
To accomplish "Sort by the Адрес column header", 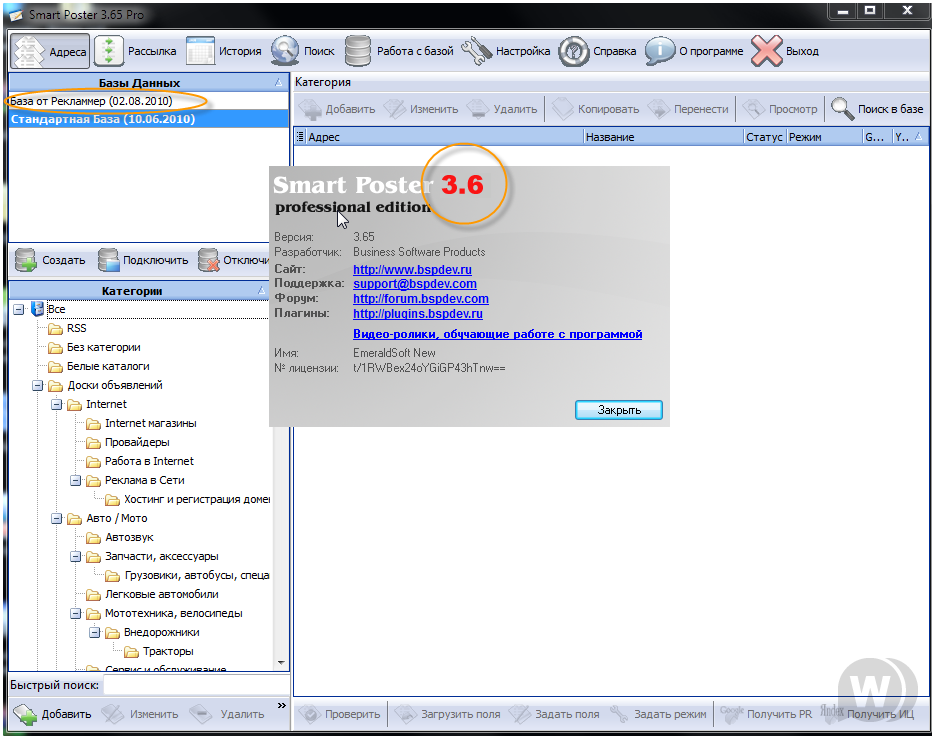I will (444, 137).
